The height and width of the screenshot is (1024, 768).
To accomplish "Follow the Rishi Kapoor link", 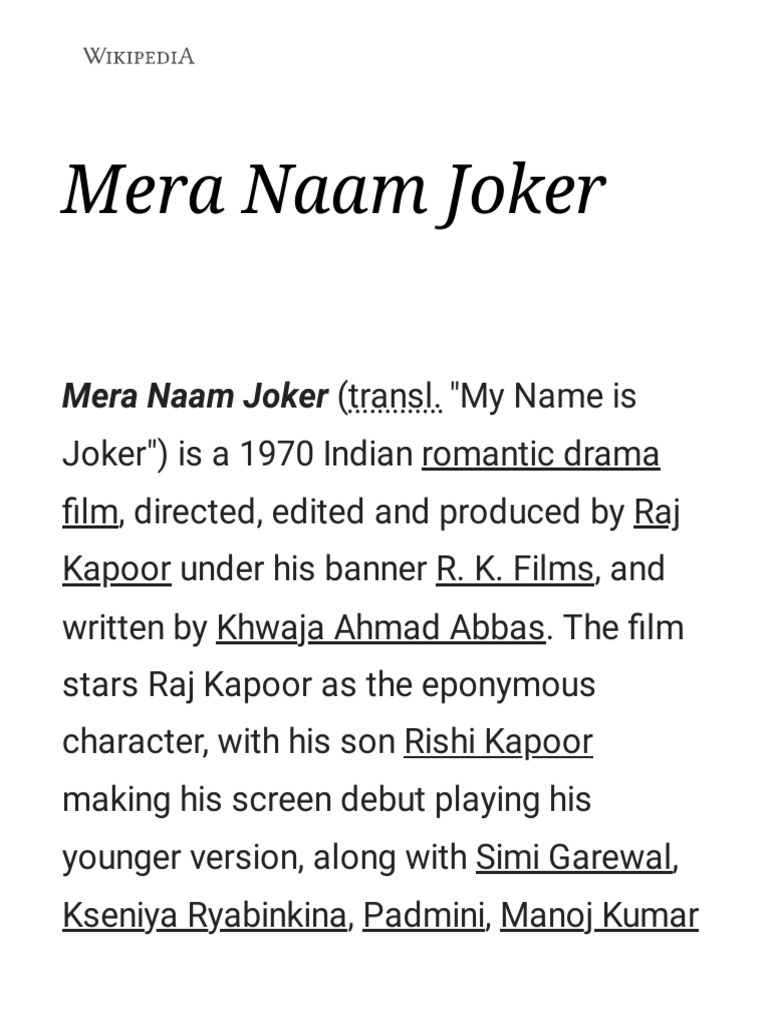I will pos(498,742).
